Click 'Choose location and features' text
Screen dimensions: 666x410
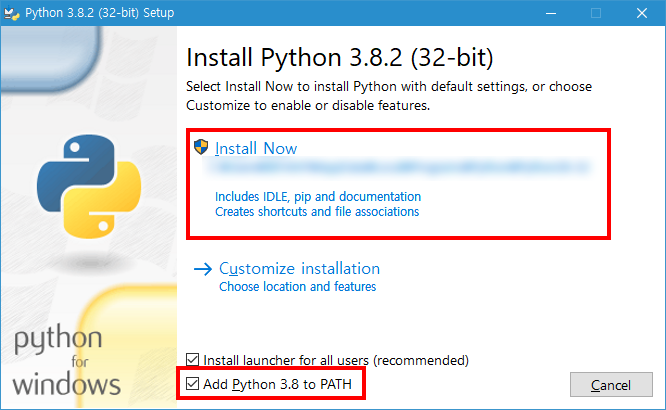pos(297,287)
